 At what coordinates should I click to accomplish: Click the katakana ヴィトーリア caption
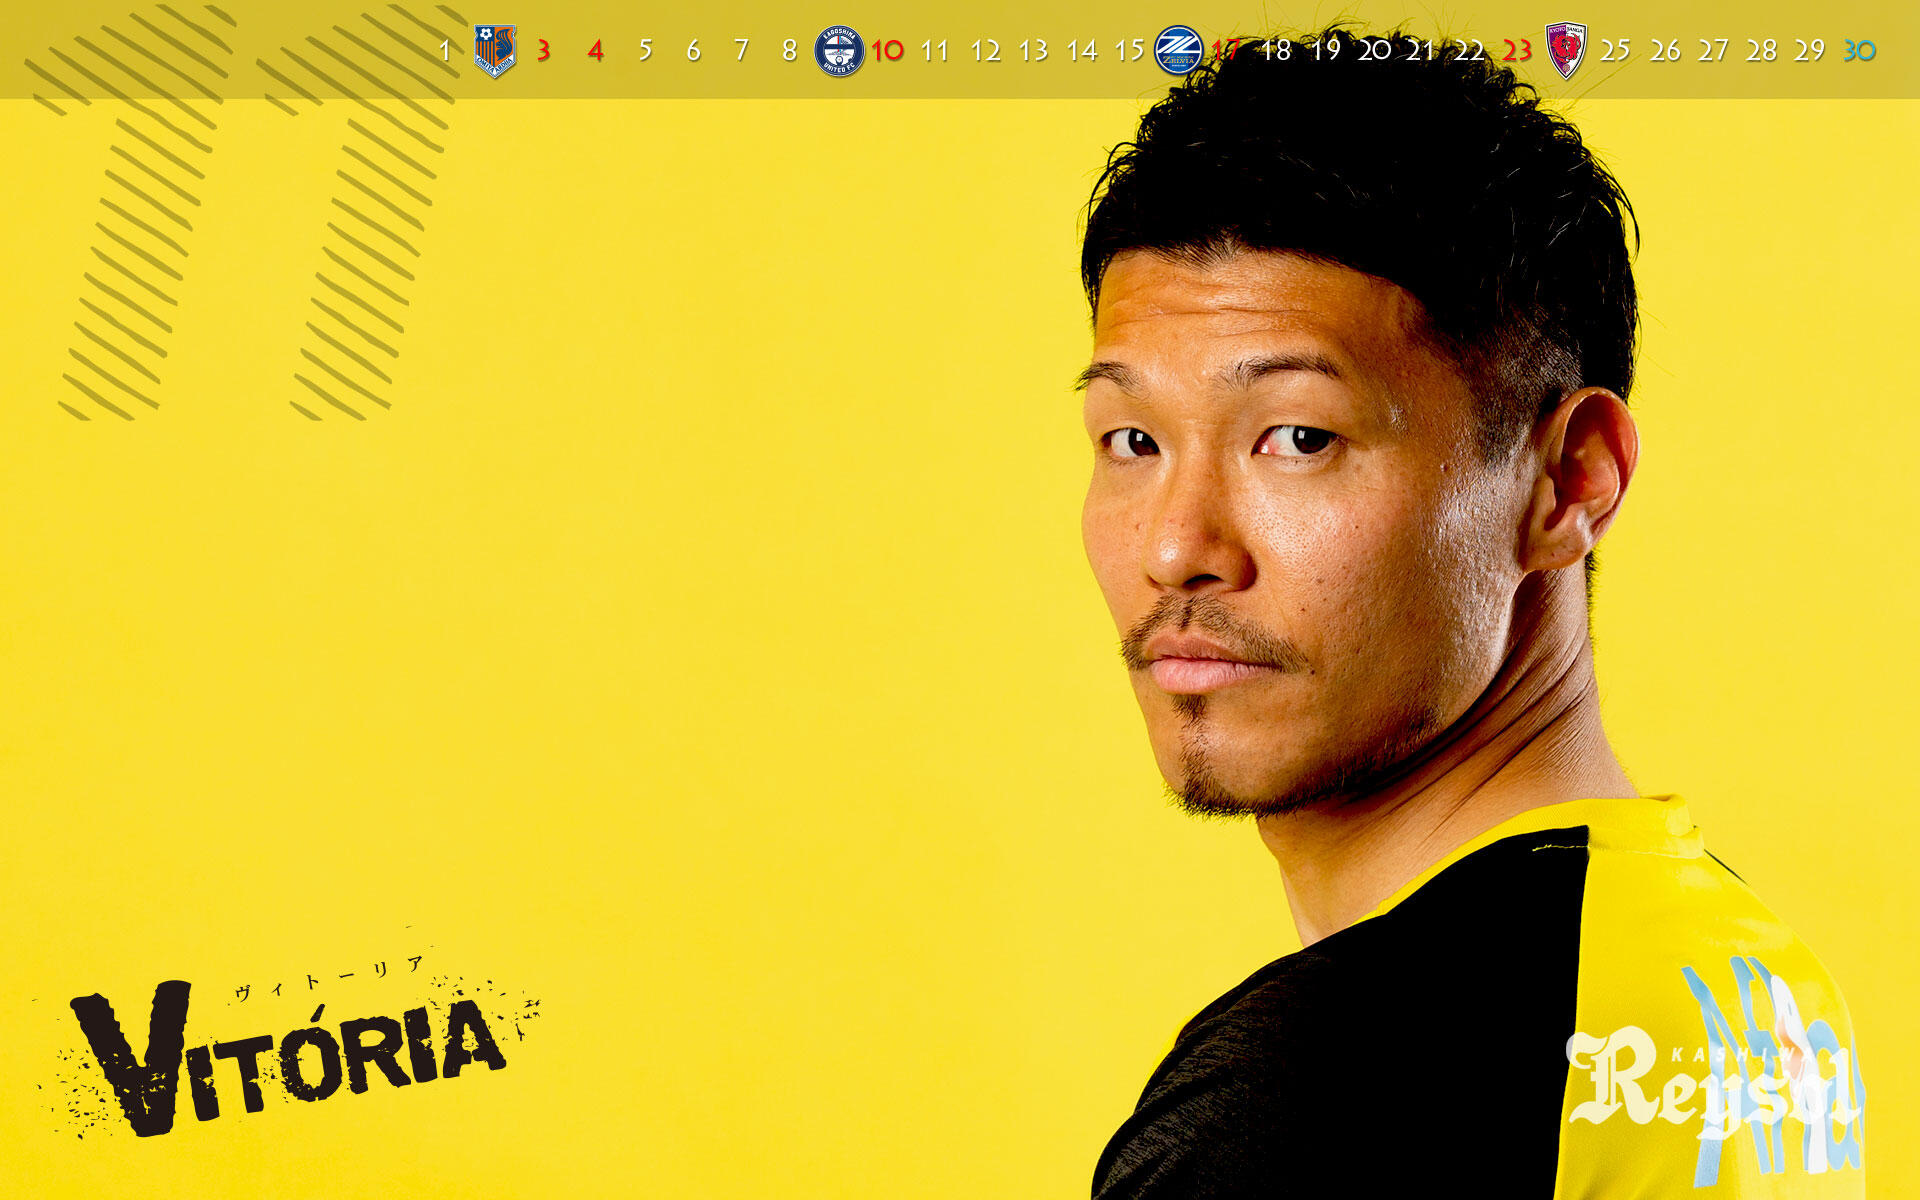330,980
